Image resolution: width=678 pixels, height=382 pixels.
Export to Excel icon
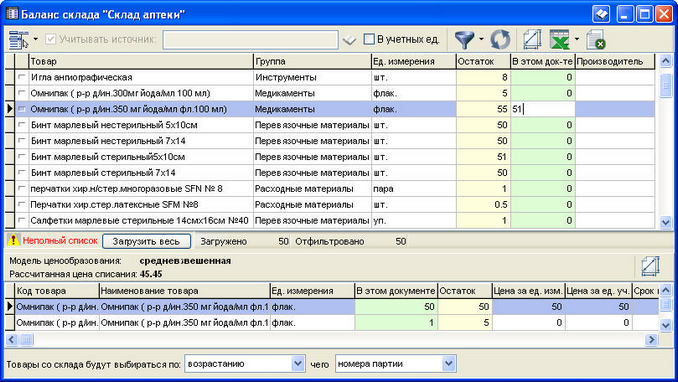coord(560,39)
